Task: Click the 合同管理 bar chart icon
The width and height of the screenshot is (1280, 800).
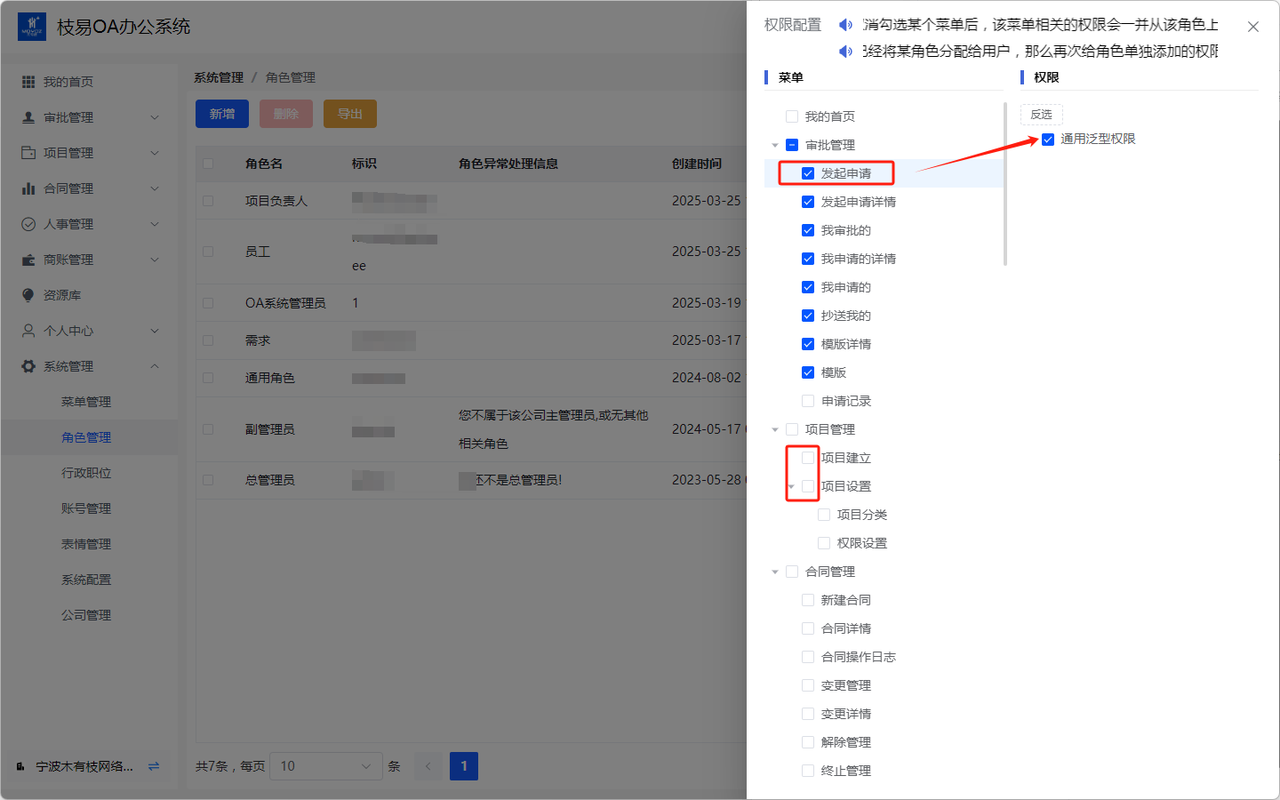Action: point(28,188)
